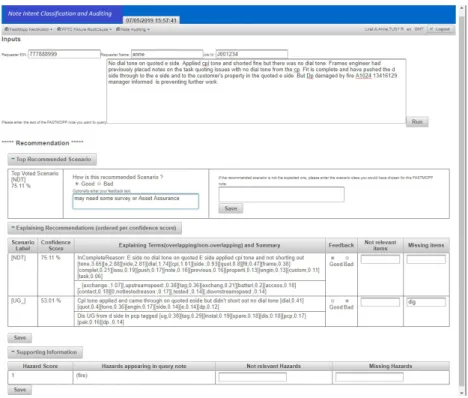Open the FFTC Failure RootCause menu
The height and width of the screenshot is (398, 468).
pyautogui.click(x=84, y=29)
